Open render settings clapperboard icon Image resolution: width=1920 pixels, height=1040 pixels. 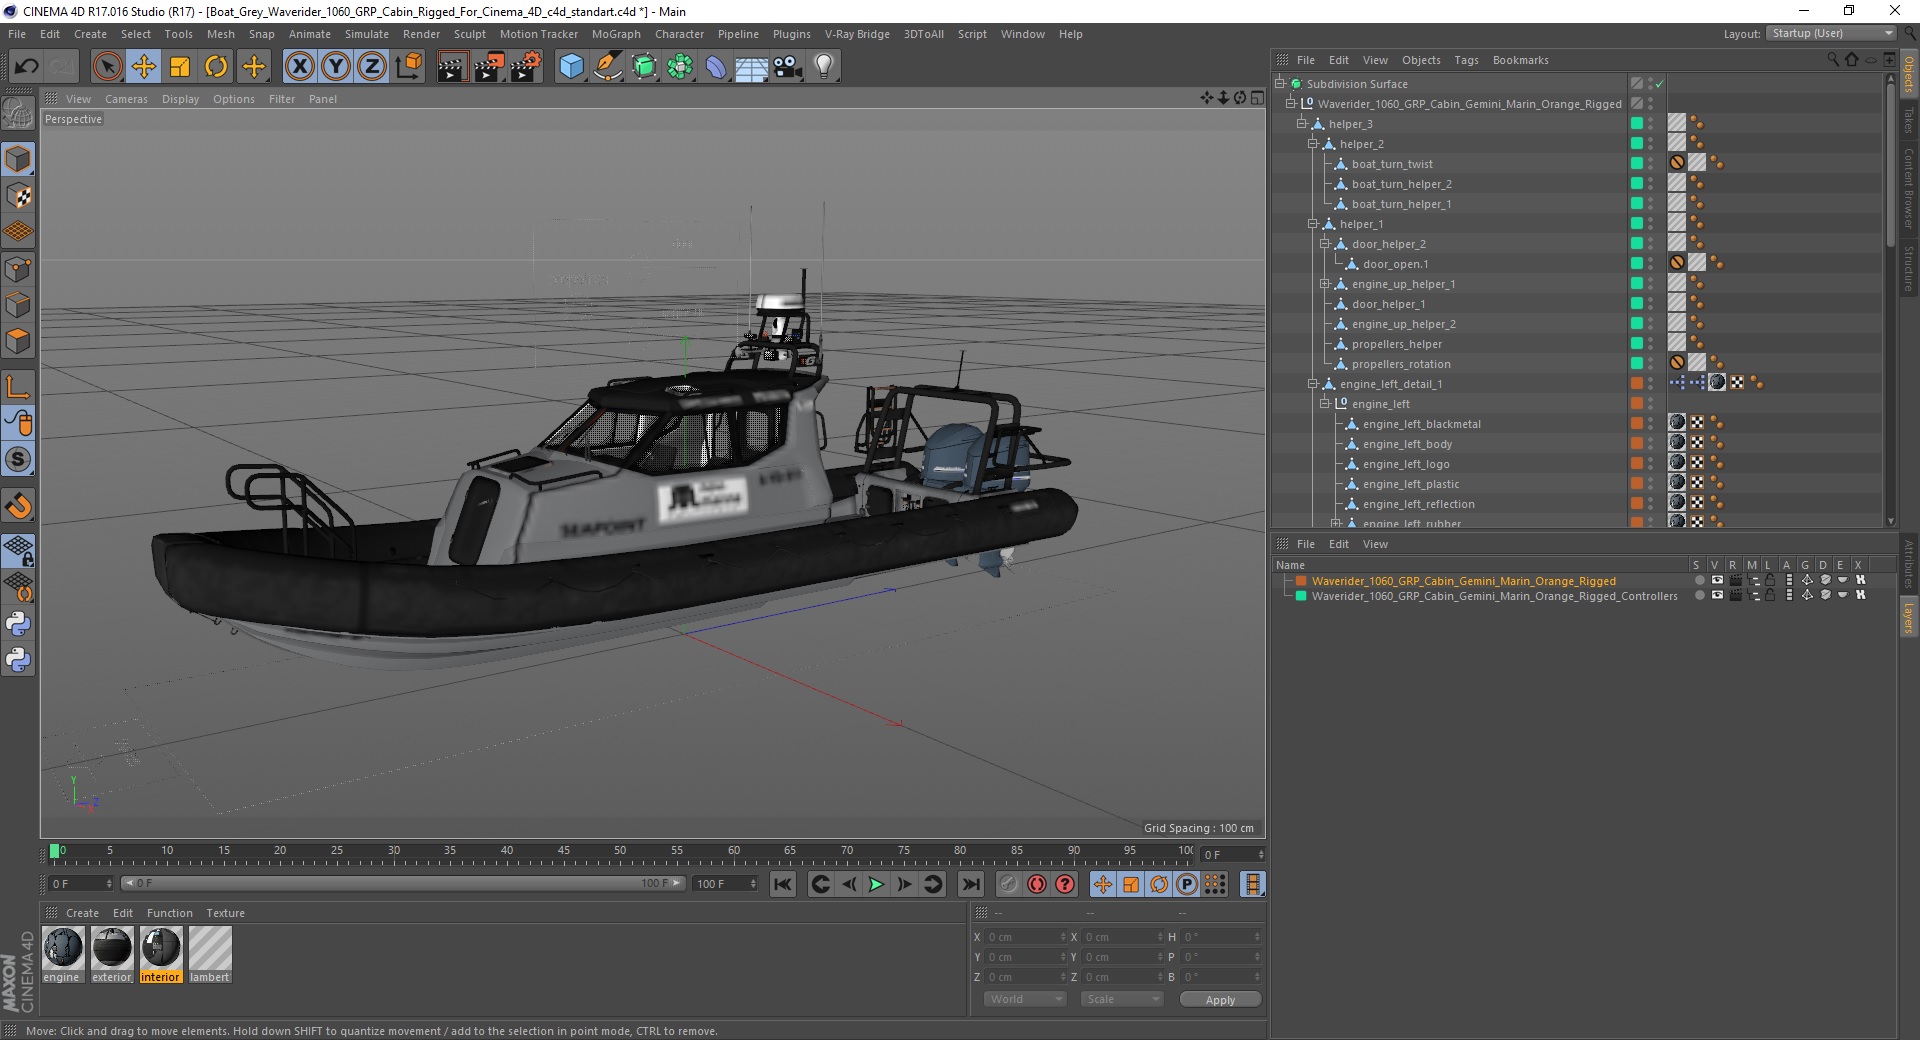[525, 67]
